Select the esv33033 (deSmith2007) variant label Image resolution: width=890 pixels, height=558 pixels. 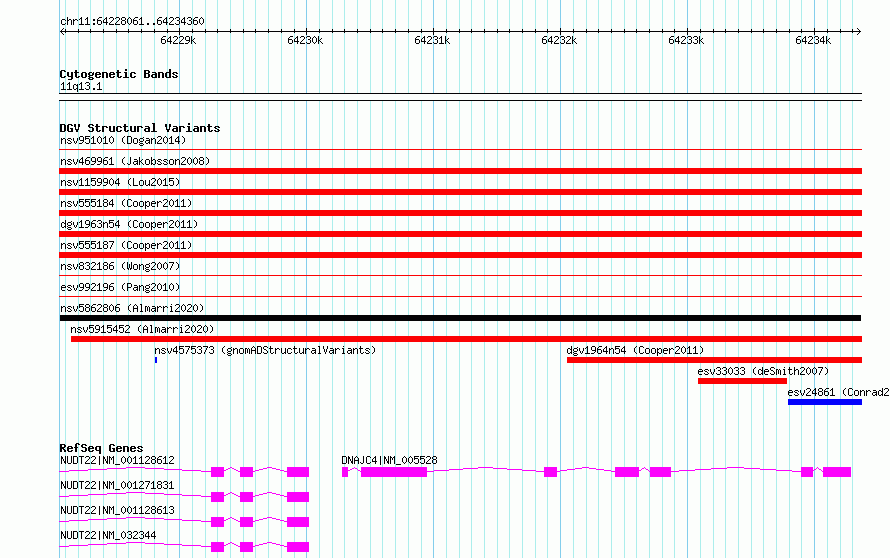click(763, 371)
